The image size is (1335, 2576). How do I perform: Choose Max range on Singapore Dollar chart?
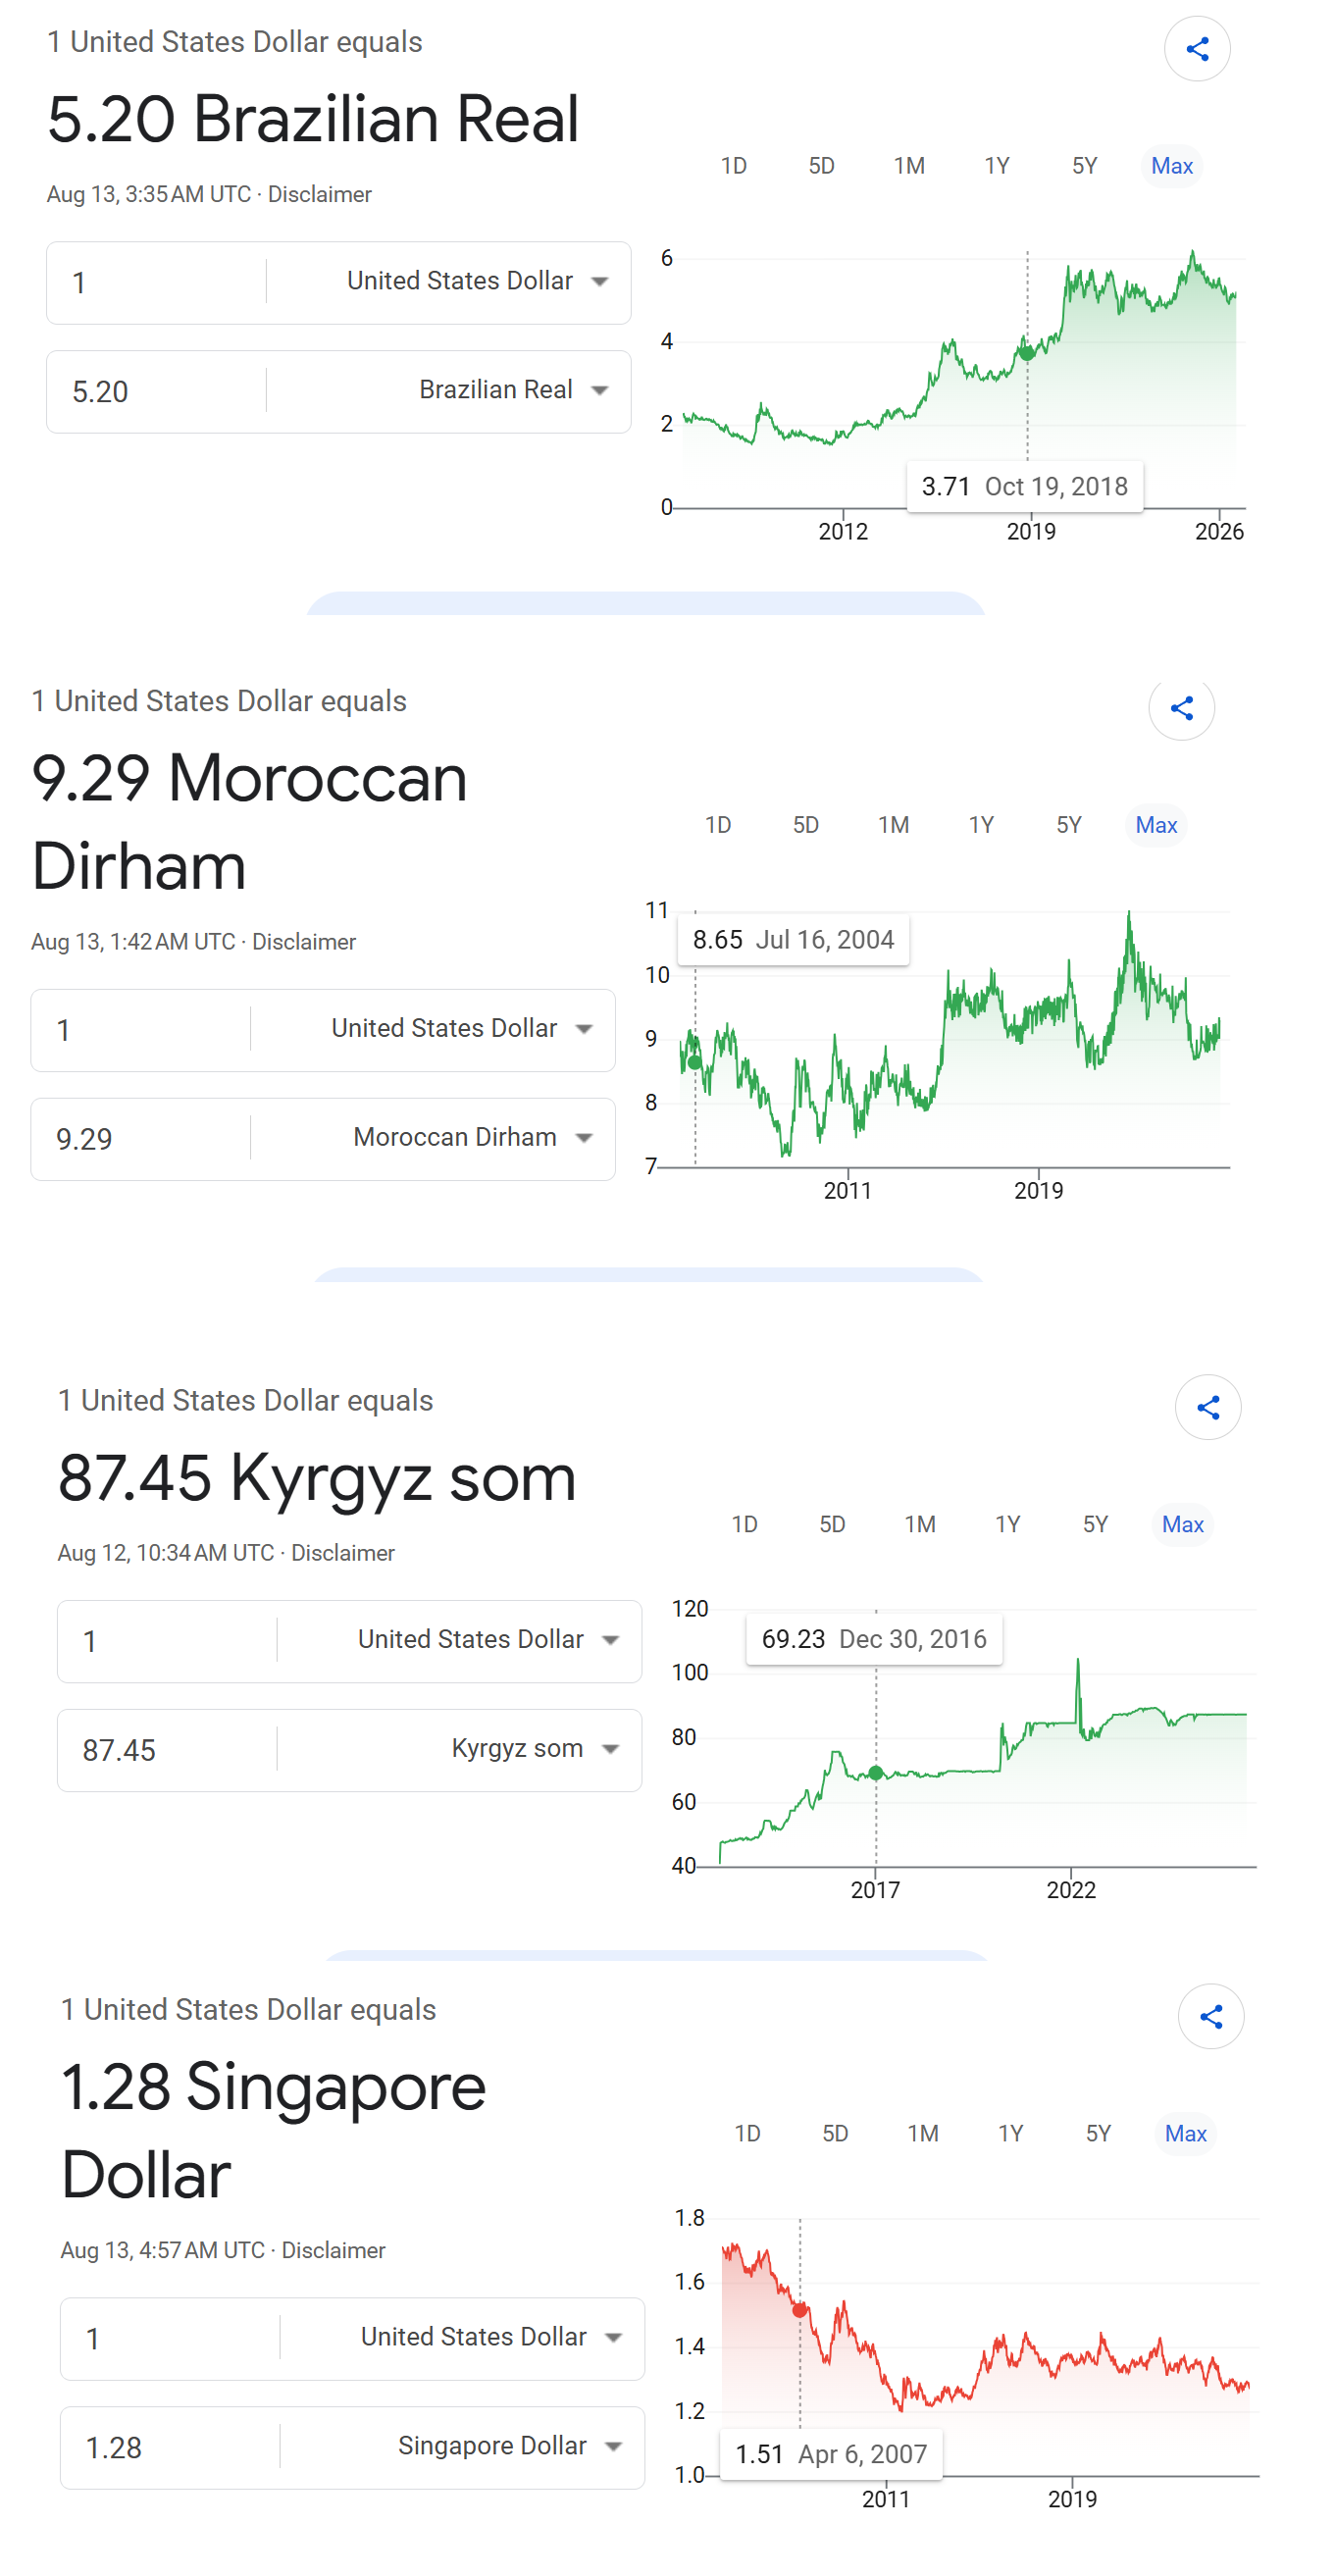(1185, 2133)
